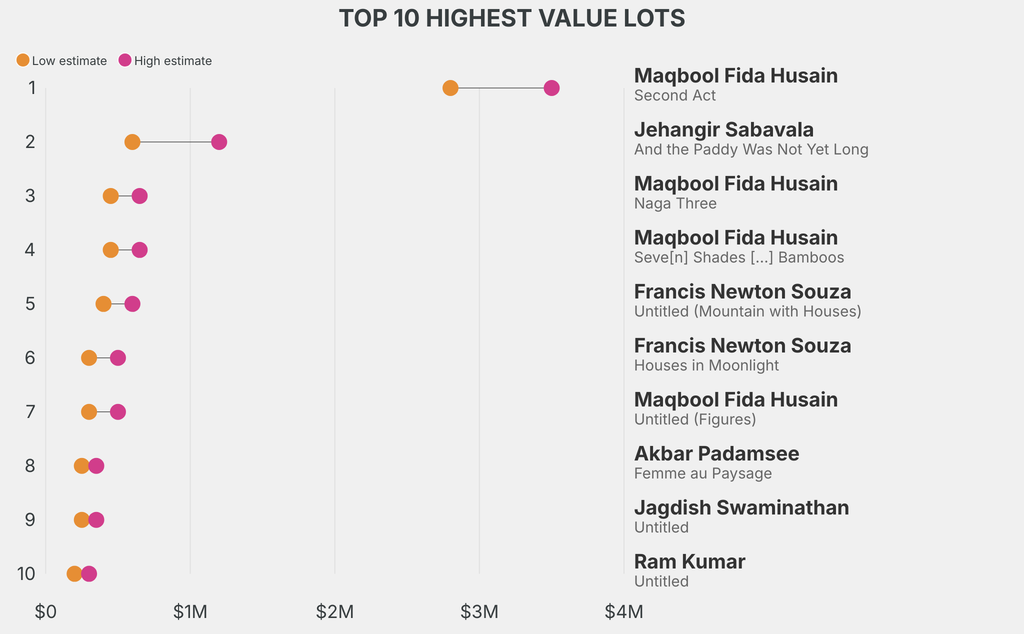Viewport: 1024px width, 634px height.
Task: Click the orange Low estimate legend dot
Action: click(23, 61)
